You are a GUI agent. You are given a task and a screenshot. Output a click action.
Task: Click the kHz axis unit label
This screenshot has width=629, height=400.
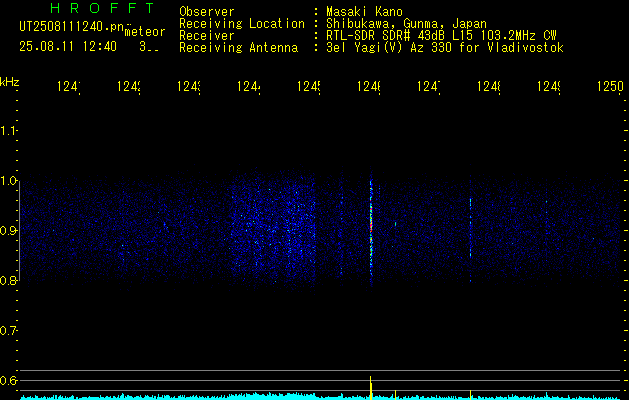click(x=10, y=82)
